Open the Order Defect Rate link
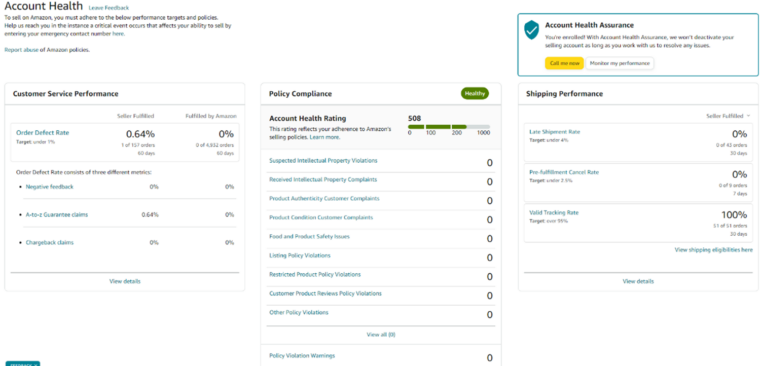The image size is (760, 366). click(43, 132)
